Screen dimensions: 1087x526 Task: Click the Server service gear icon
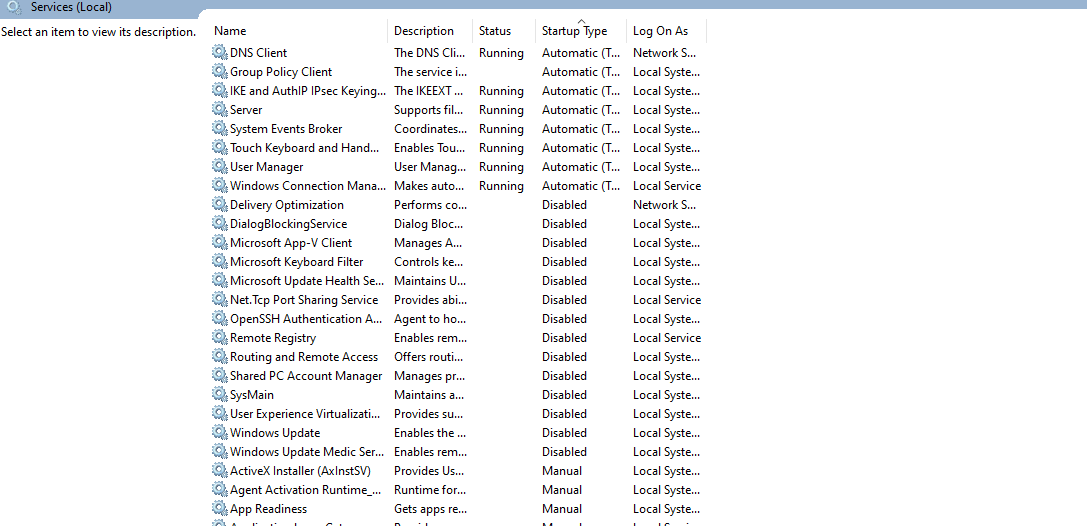point(220,109)
